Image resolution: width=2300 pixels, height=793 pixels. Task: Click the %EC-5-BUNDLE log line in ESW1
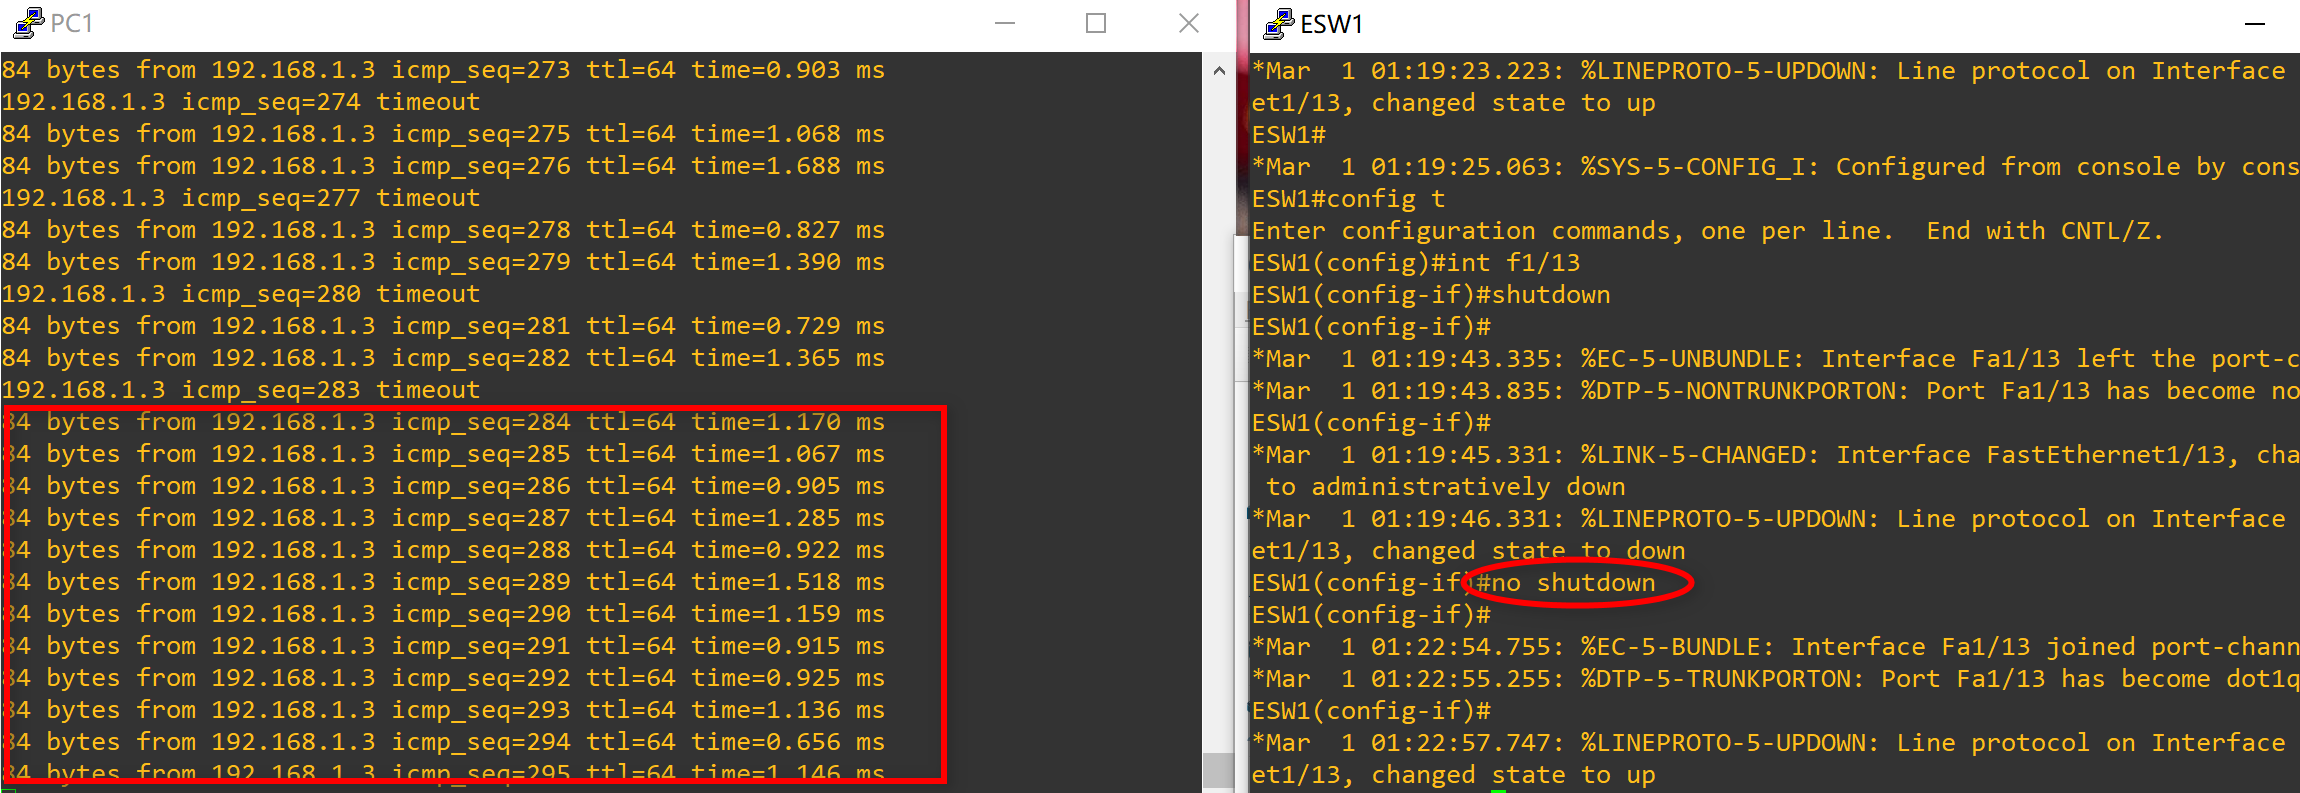pyautogui.click(x=1775, y=647)
